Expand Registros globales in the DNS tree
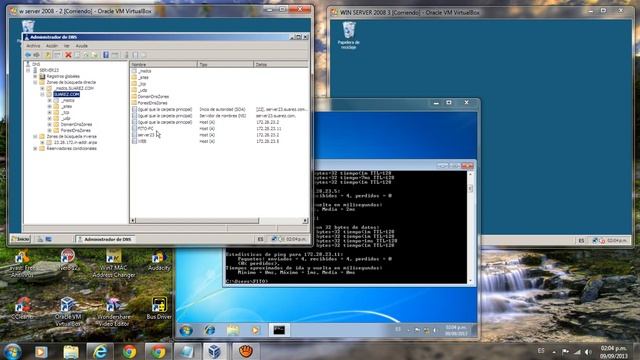Viewport: 640px width, 360px height. 35,76
